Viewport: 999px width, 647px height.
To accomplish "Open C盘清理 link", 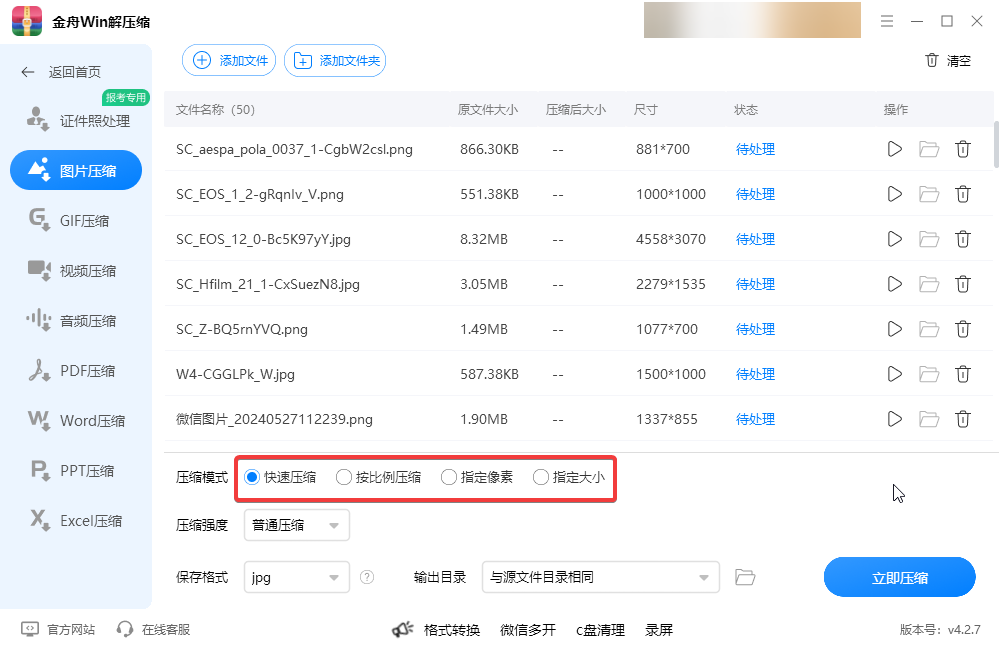I will (600, 630).
